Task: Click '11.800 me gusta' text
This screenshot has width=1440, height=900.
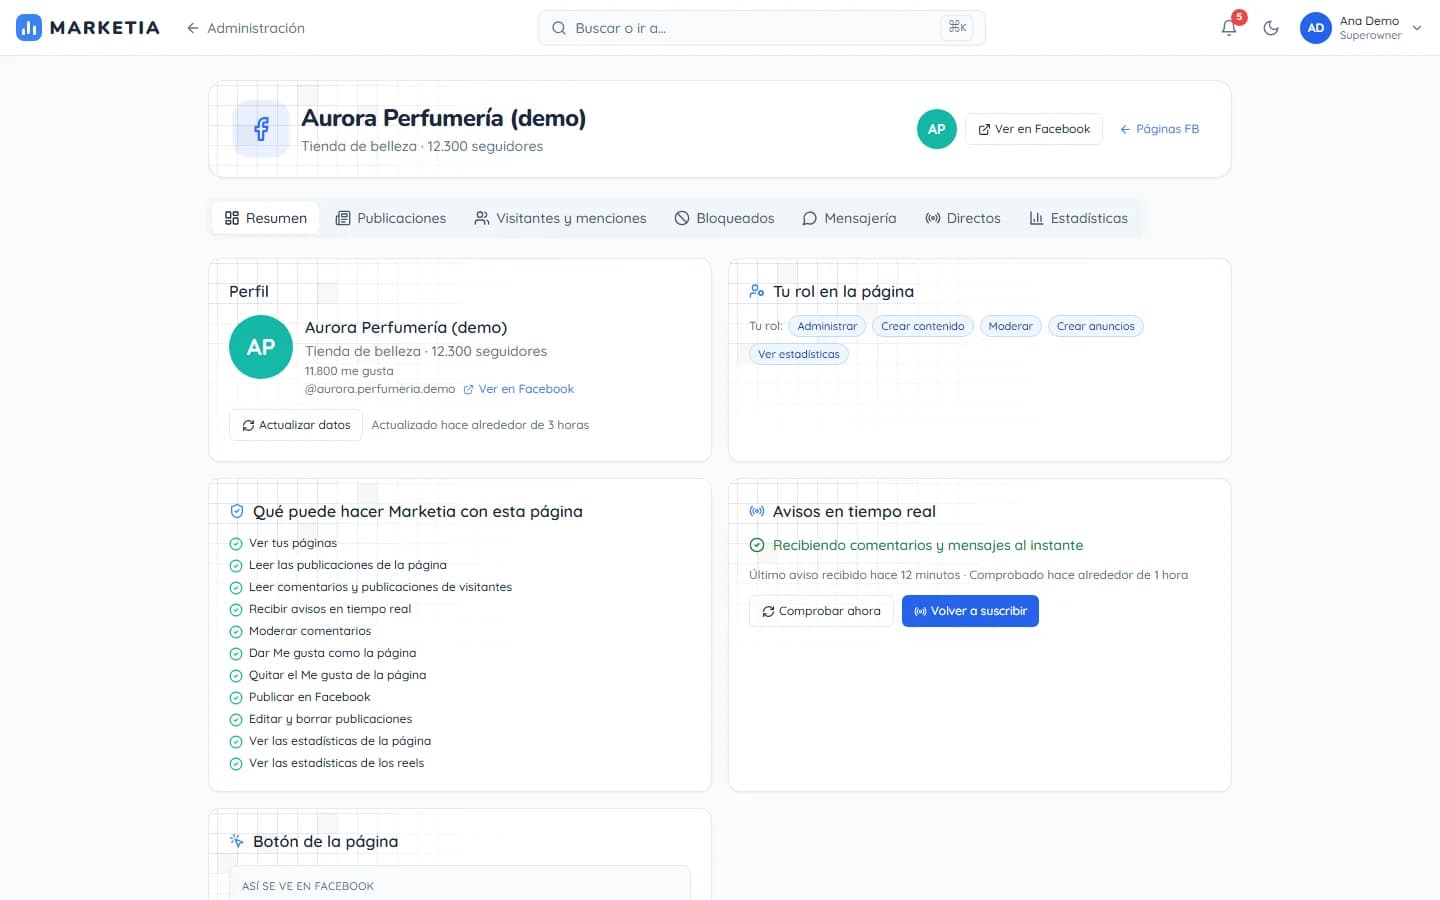Action: pos(349,371)
